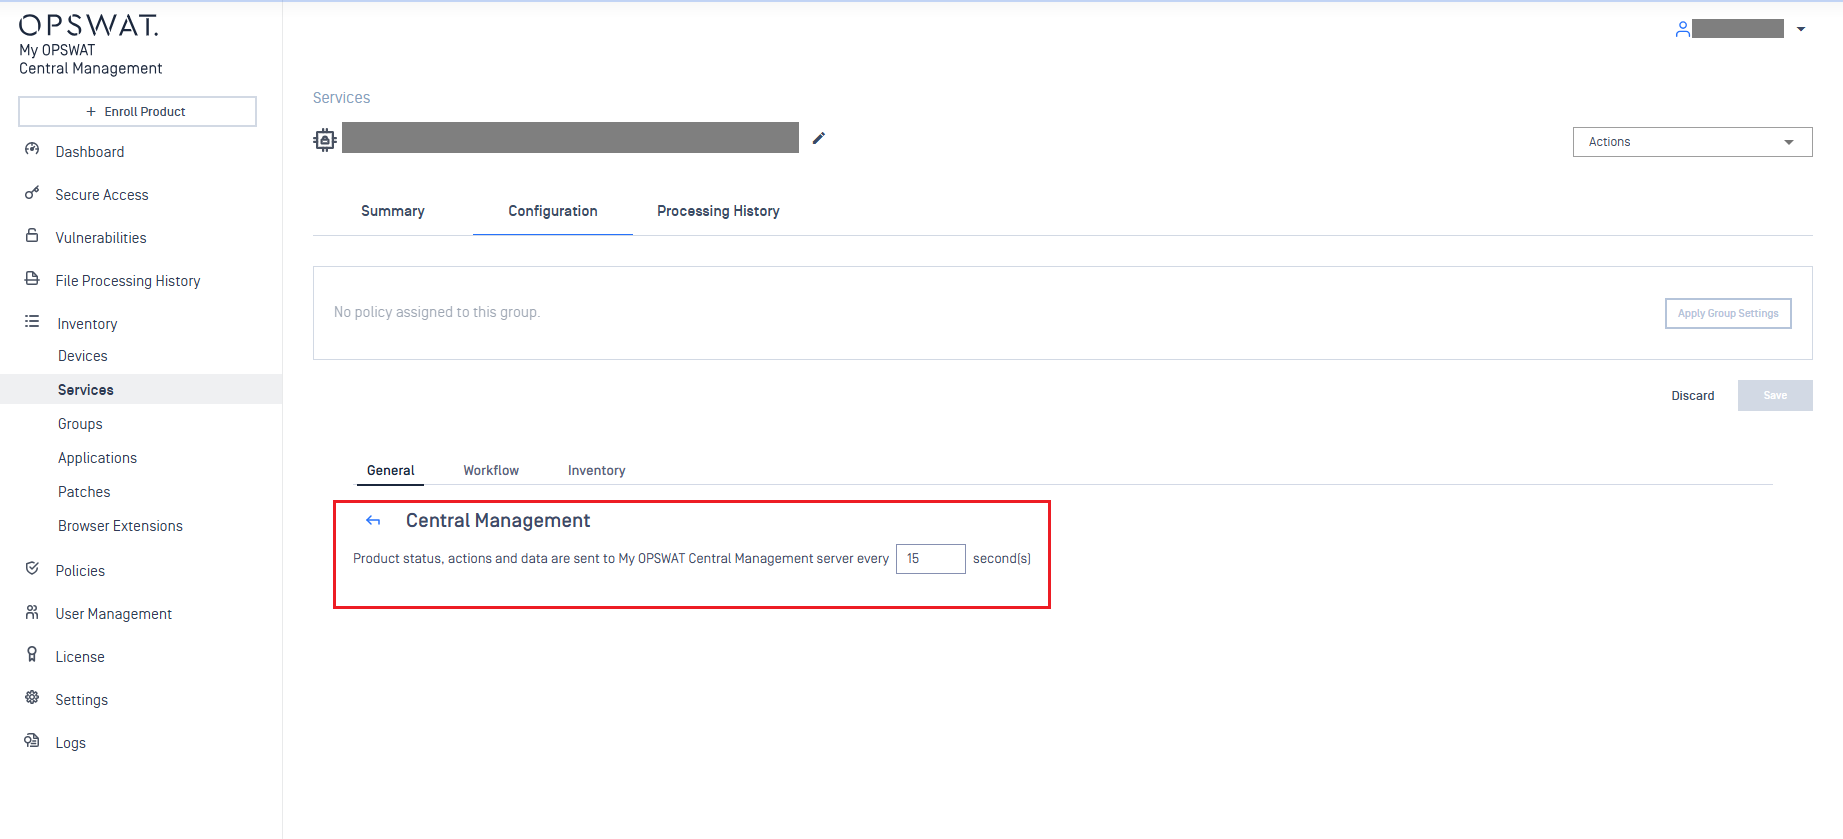Click the Save button

click(x=1775, y=395)
